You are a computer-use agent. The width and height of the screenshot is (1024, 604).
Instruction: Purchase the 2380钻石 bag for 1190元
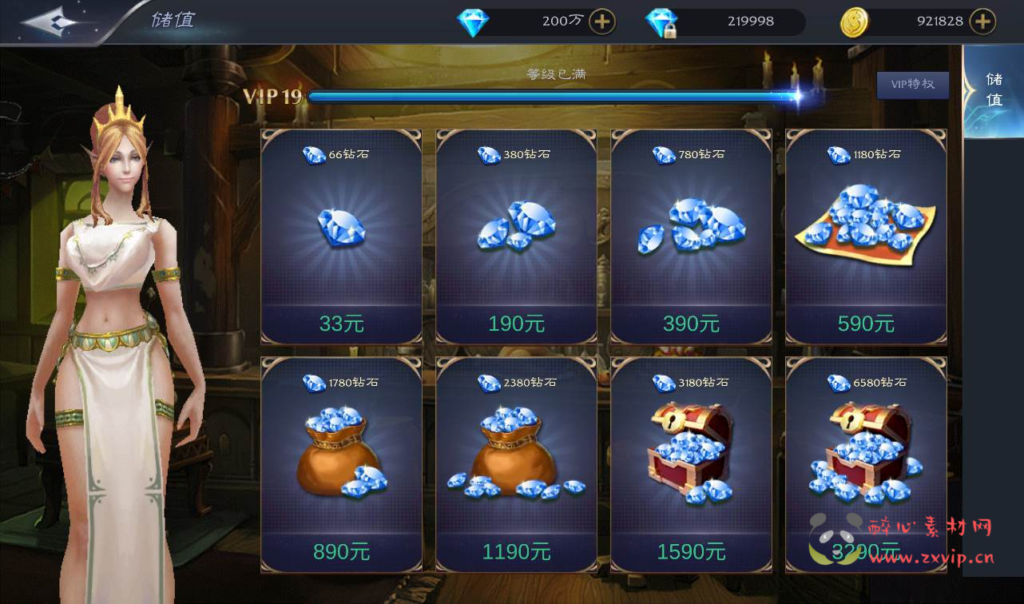click(516, 465)
